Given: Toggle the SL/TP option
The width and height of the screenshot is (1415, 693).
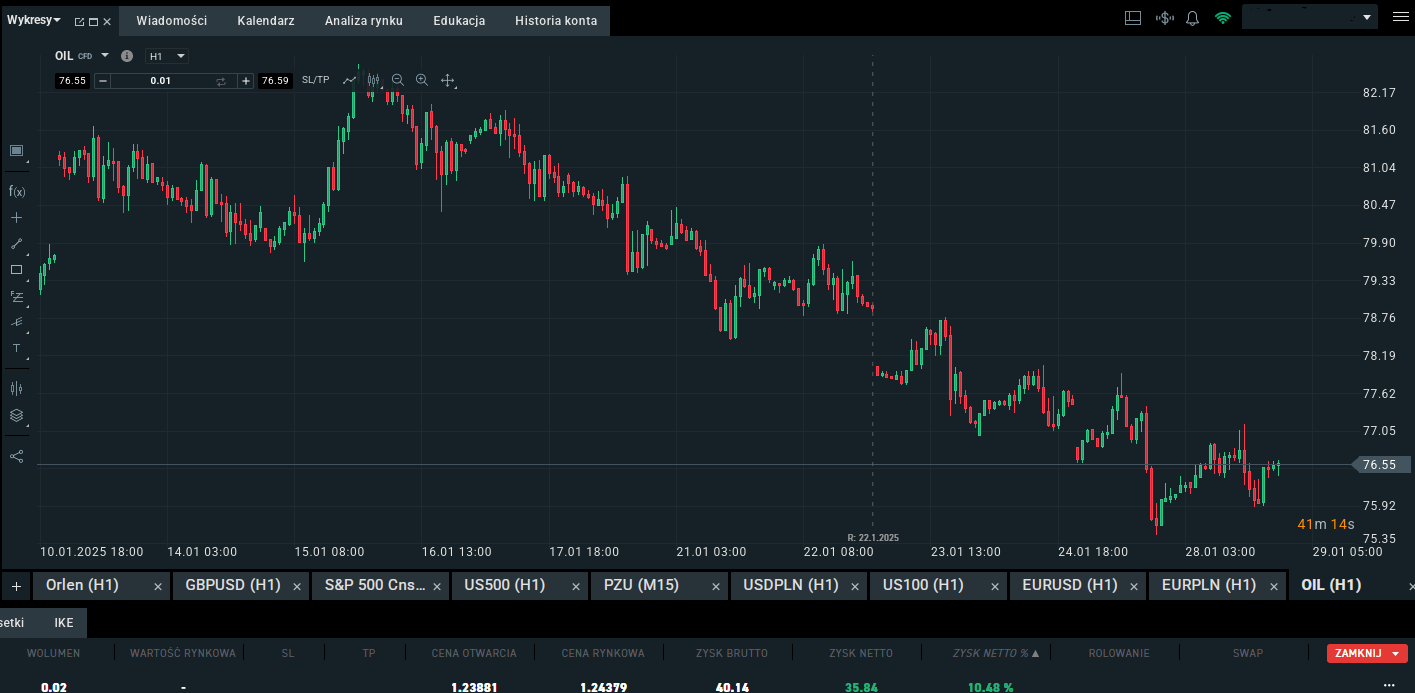Looking at the screenshot, I should click(315, 80).
